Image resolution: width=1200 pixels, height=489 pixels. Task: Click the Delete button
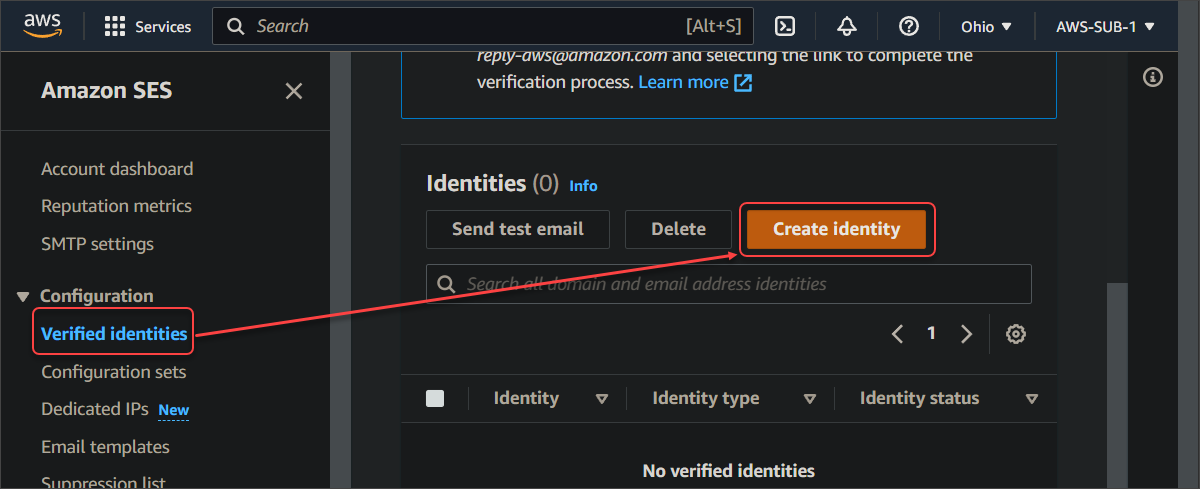point(679,229)
